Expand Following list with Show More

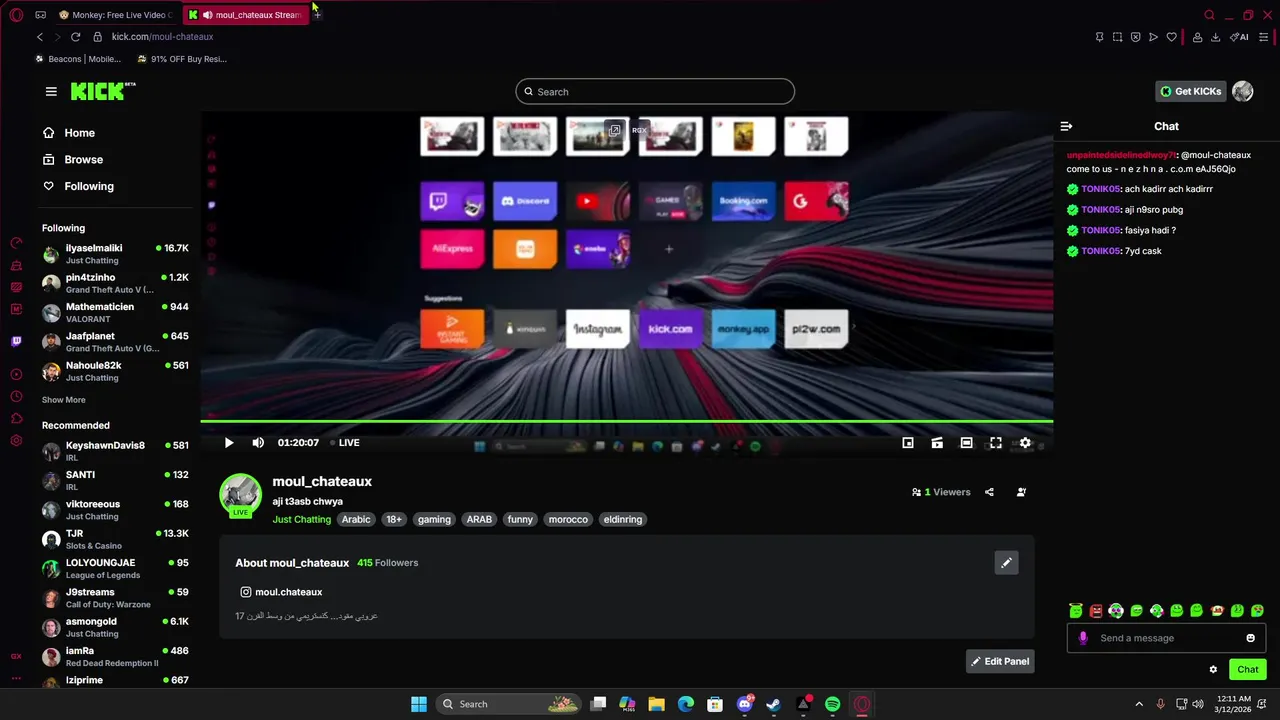coord(63,400)
